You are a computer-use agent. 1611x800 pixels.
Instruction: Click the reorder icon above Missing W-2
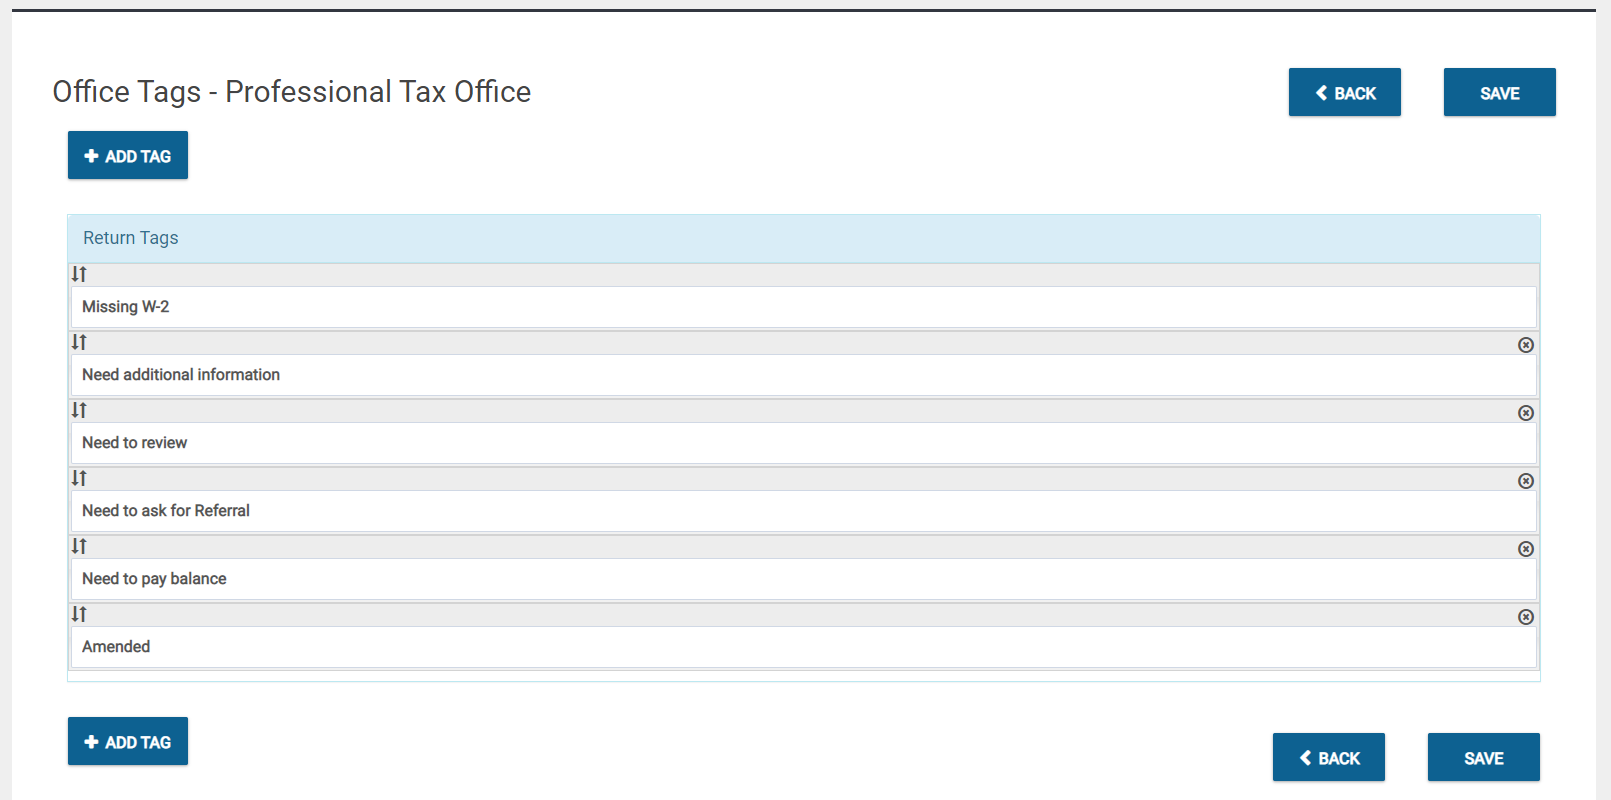[x=79, y=273]
